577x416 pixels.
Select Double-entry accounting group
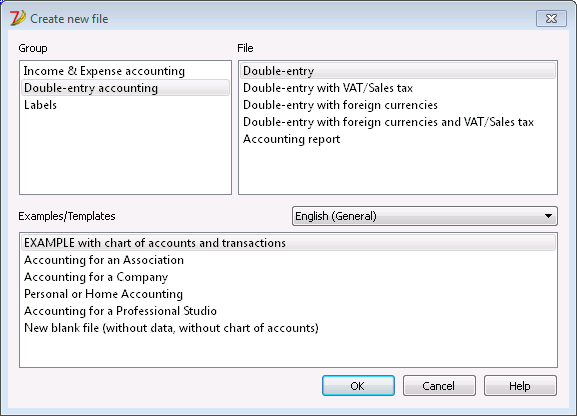point(125,88)
